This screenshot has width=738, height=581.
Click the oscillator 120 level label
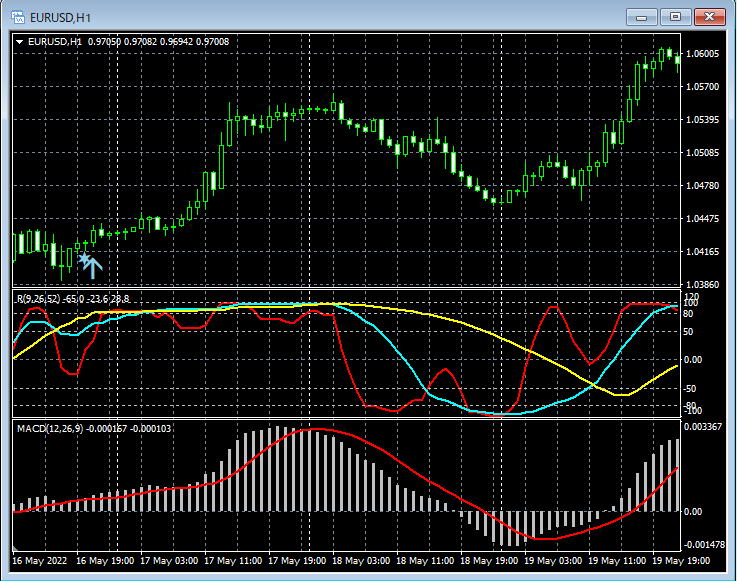[x=693, y=297]
